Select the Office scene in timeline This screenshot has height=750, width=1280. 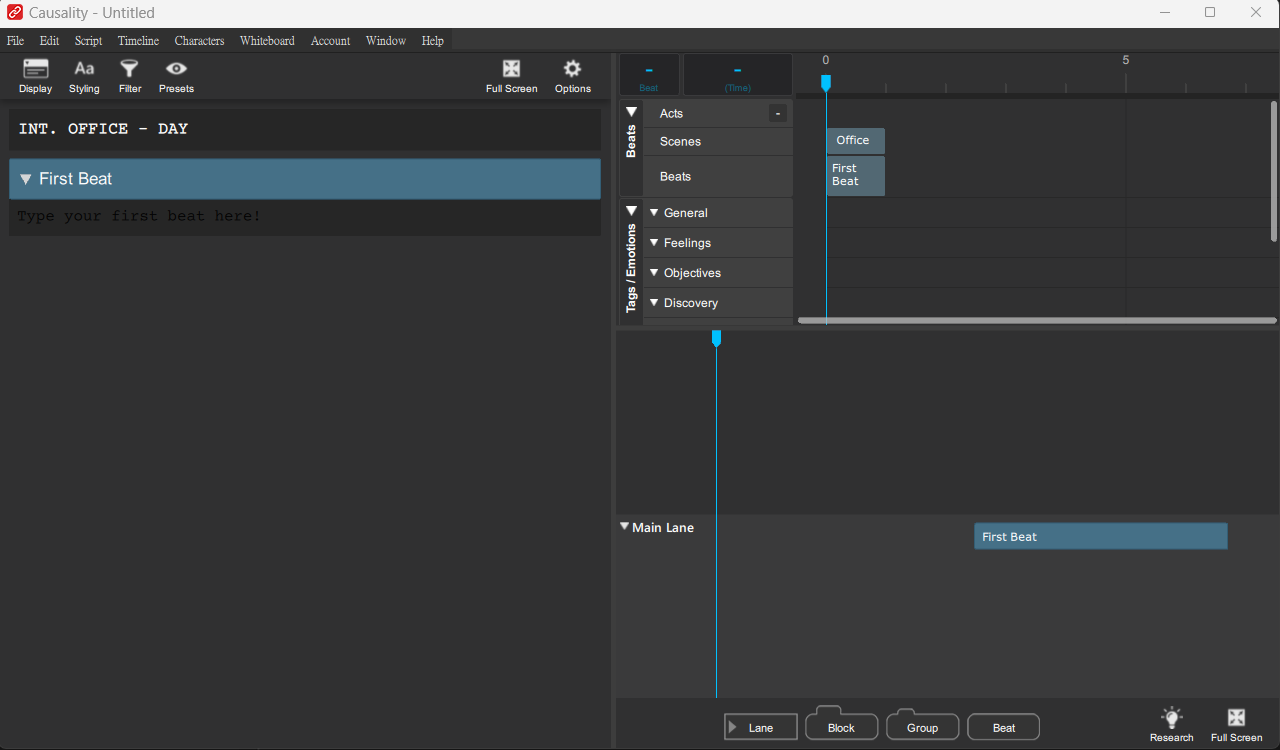[856, 141]
